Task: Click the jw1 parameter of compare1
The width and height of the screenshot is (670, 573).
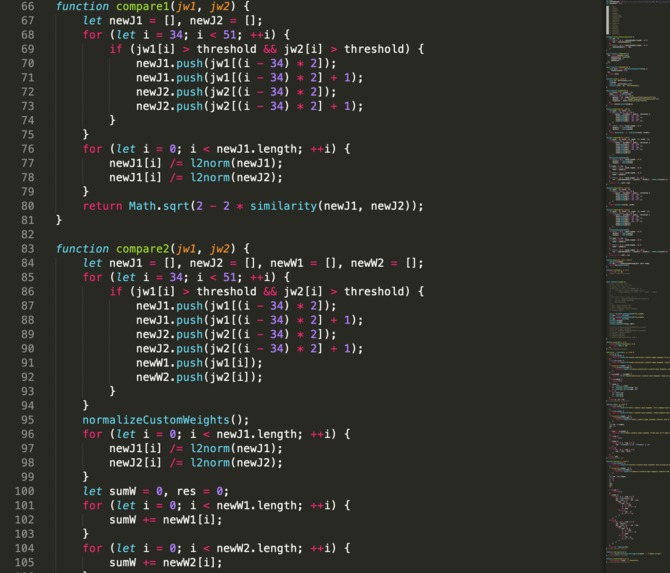Action: point(186,6)
